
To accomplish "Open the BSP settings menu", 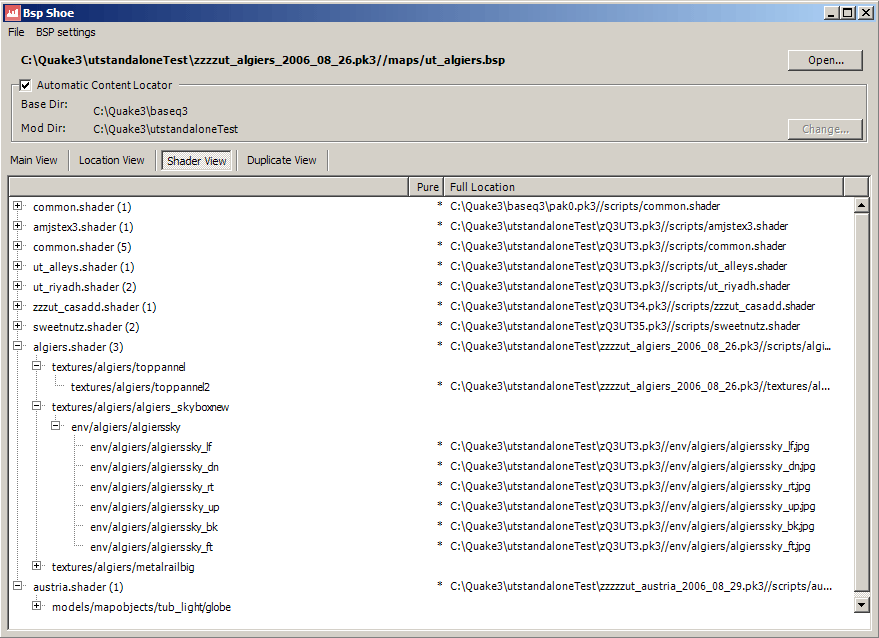I will (66, 32).
